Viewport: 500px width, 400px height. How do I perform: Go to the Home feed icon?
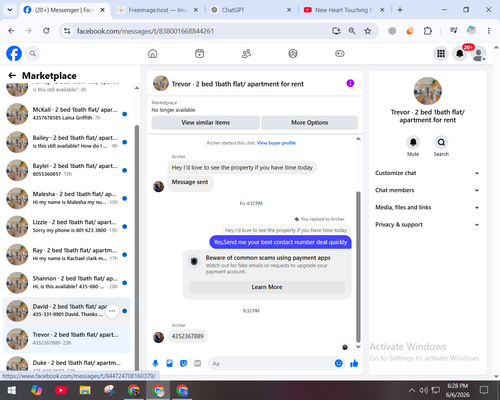[153, 53]
